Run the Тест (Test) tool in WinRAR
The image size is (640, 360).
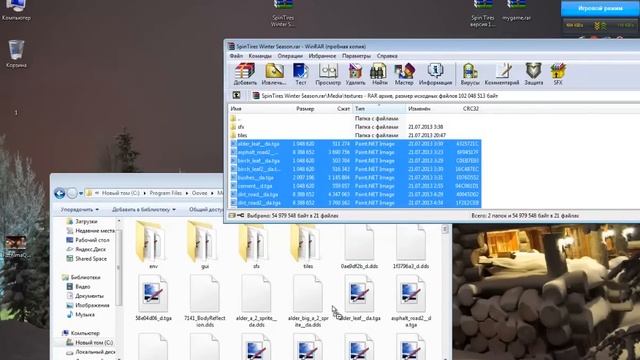[300, 74]
